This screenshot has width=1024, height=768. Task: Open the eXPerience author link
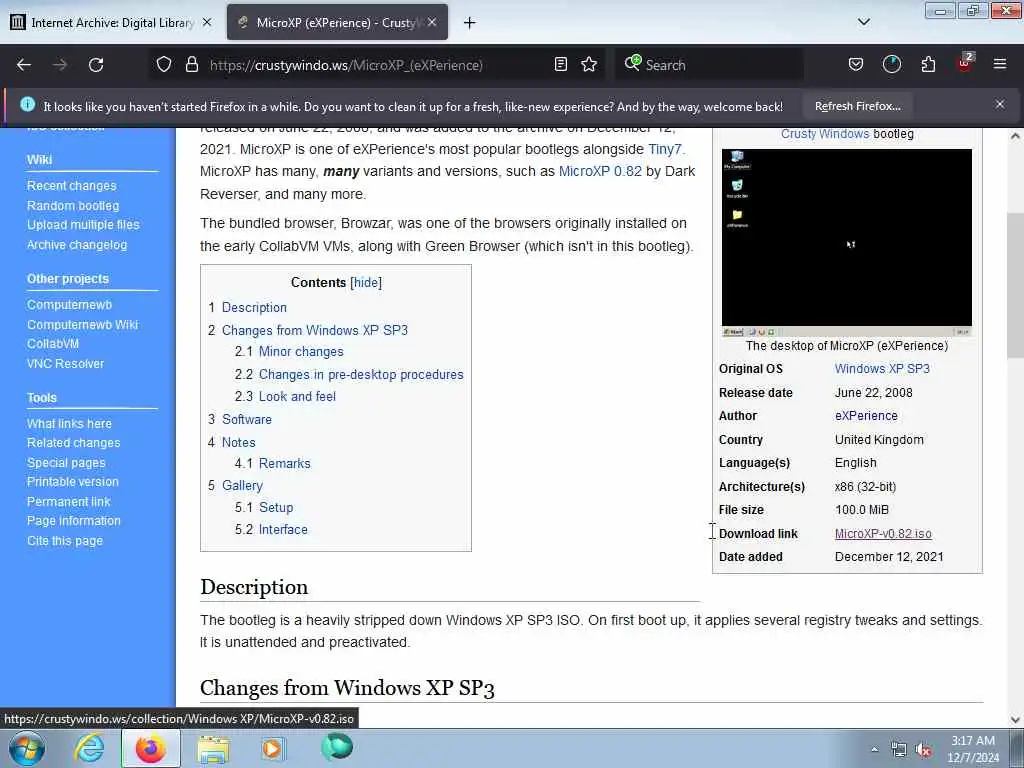pyautogui.click(x=866, y=415)
